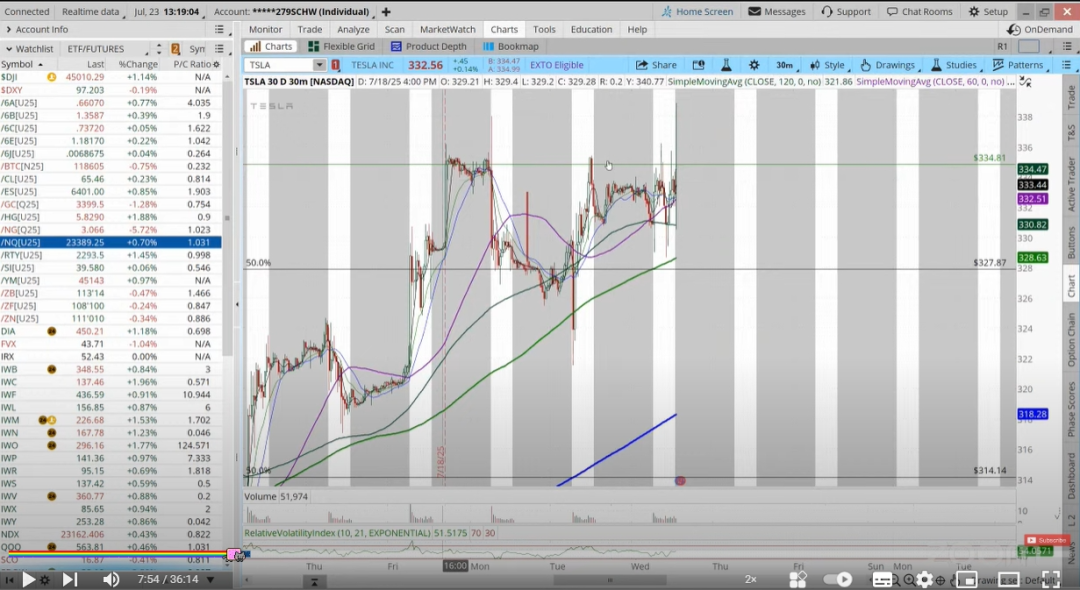Open the Education tab
The height and width of the screenshot is (590, 1080).
pyautogui.click(x=591, y=30)
